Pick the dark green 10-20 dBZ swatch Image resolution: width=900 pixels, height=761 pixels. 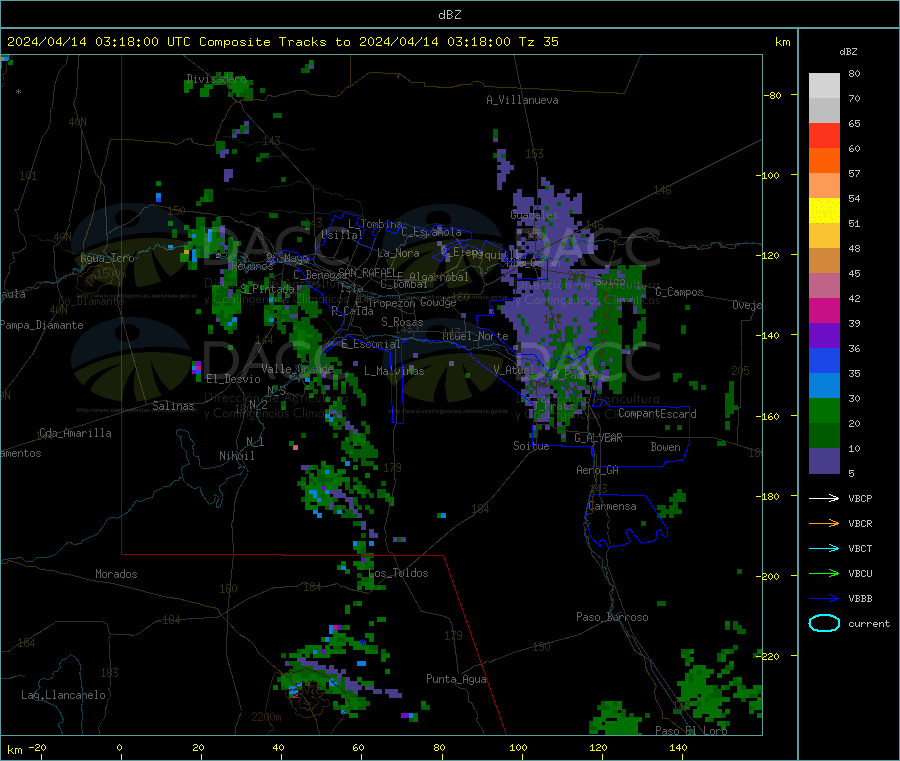824,436
